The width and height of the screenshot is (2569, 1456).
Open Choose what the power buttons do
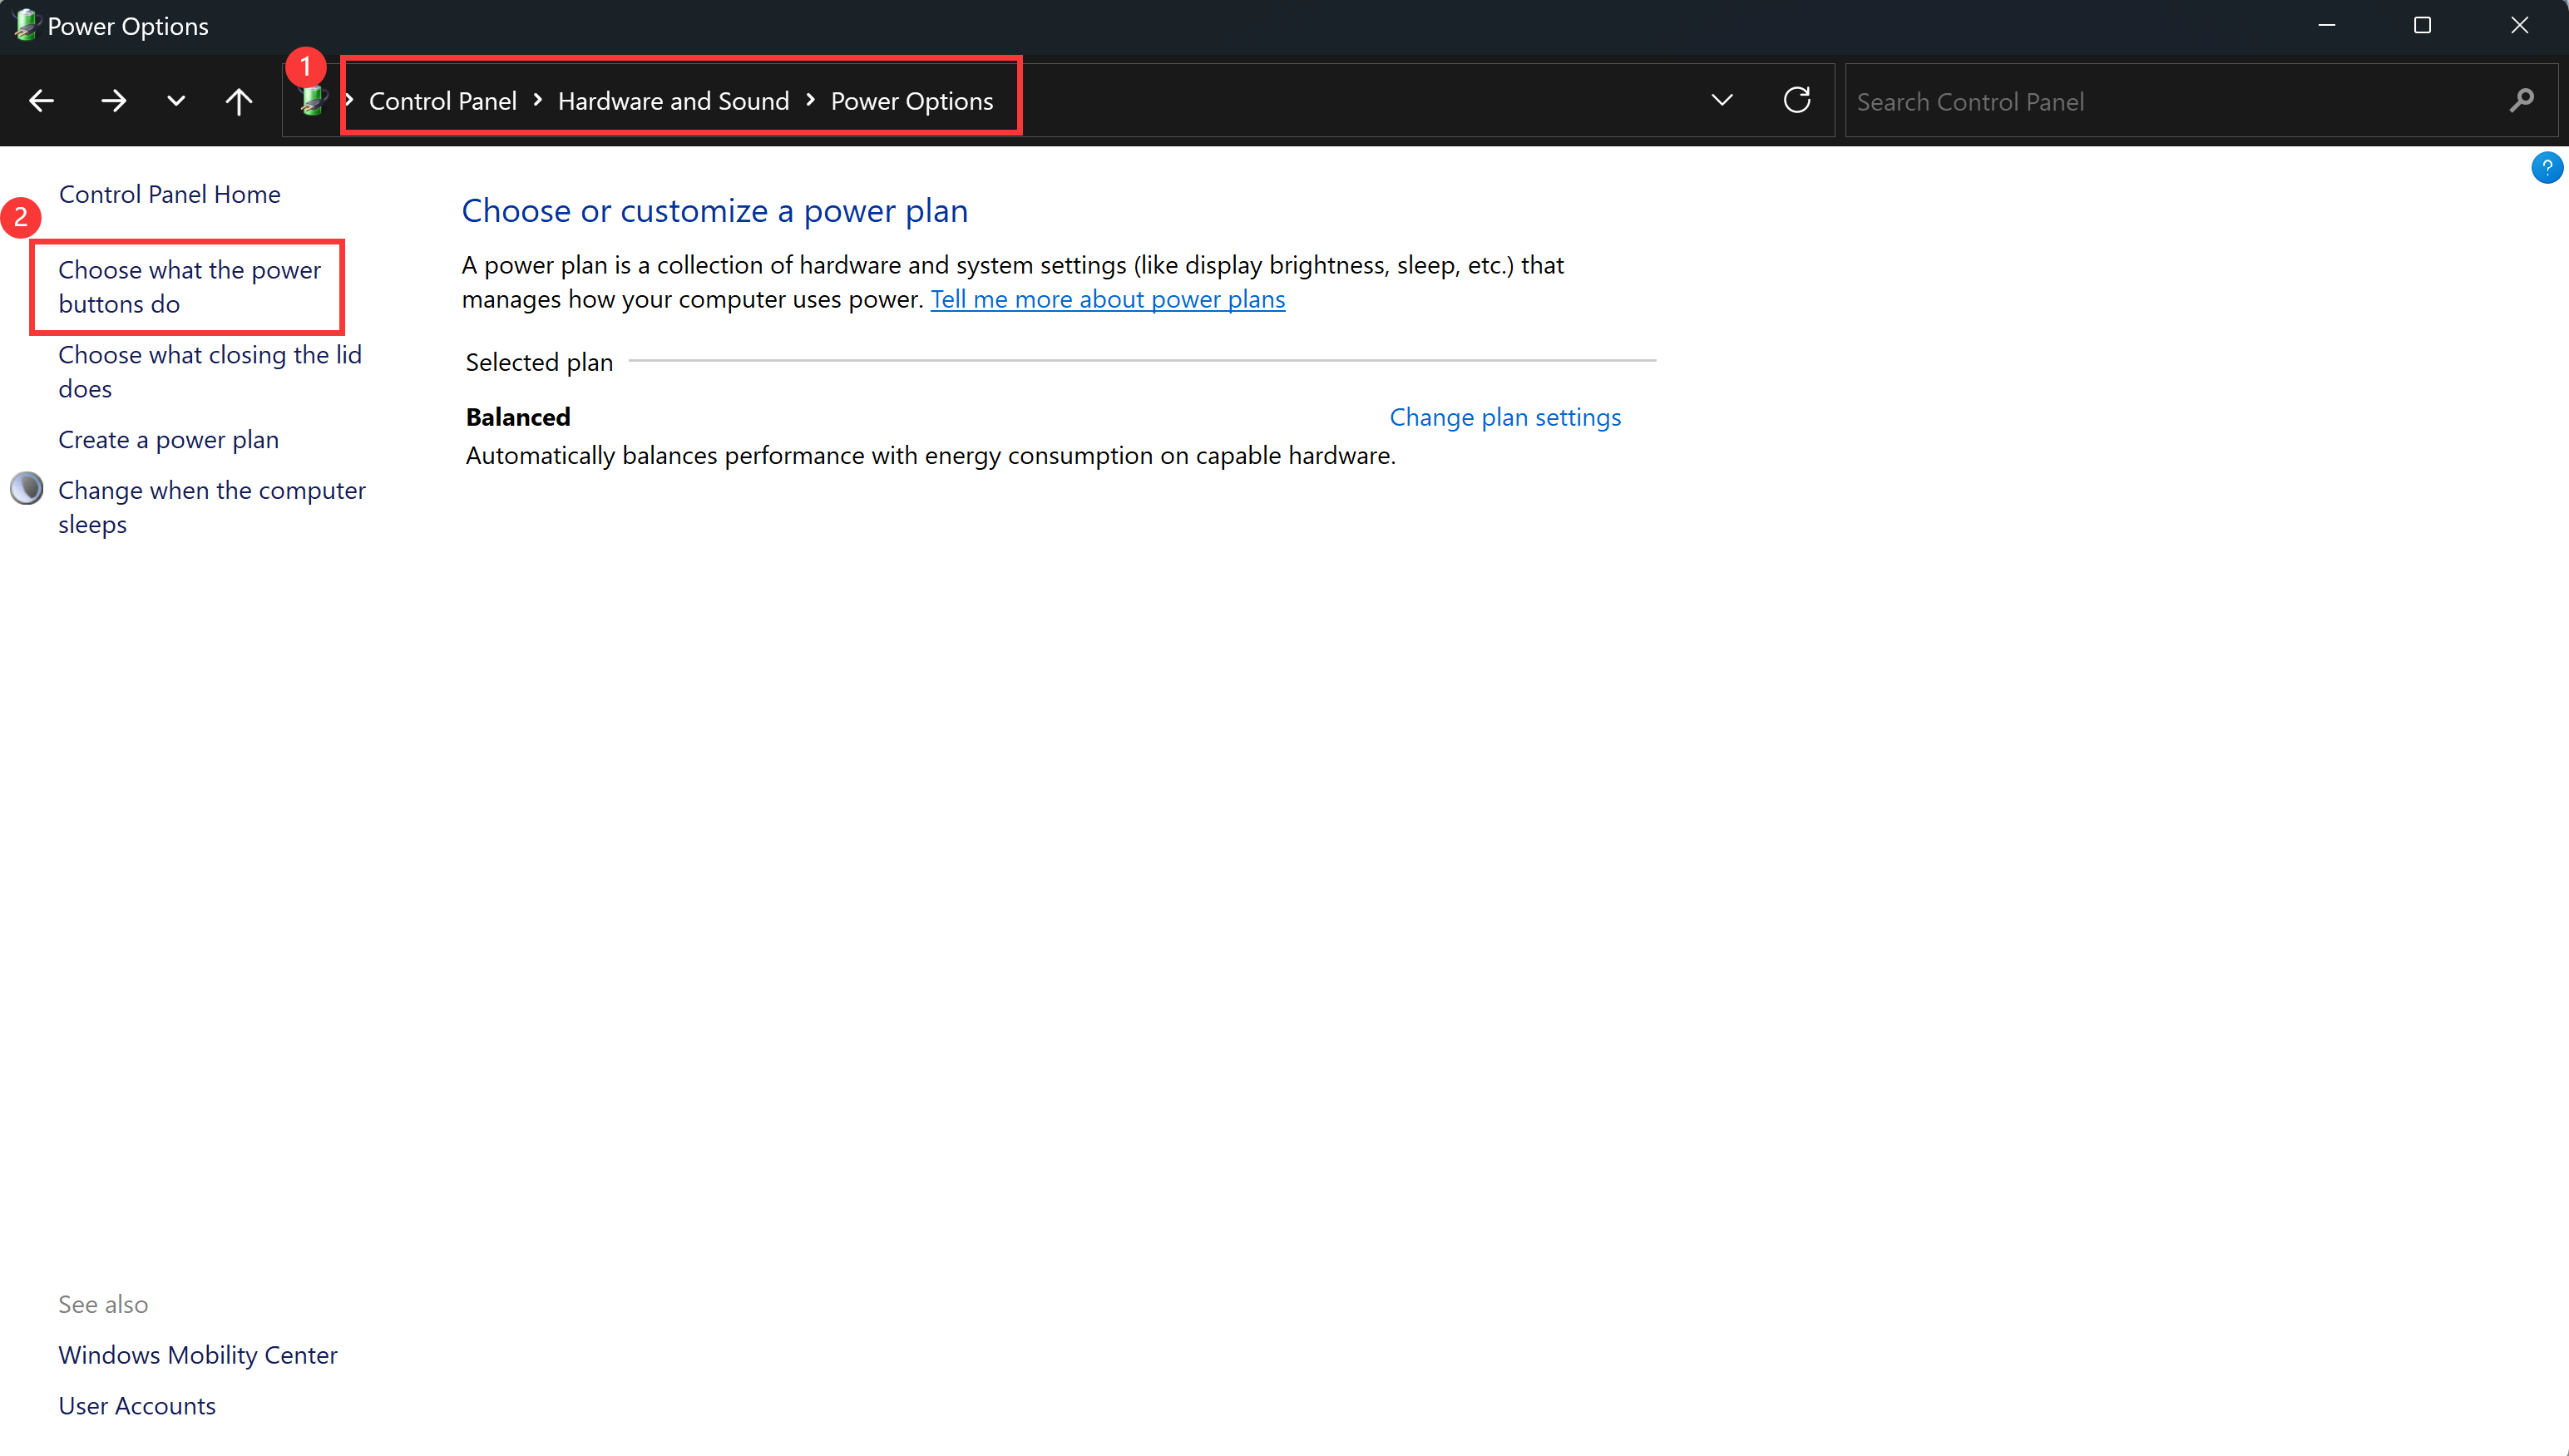click(189, 287)
